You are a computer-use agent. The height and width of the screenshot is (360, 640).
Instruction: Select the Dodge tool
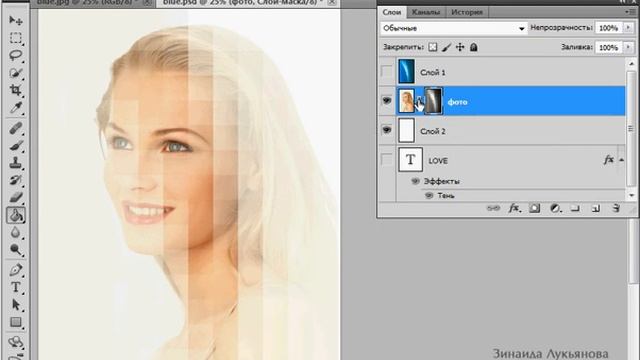tap(16, 250)
